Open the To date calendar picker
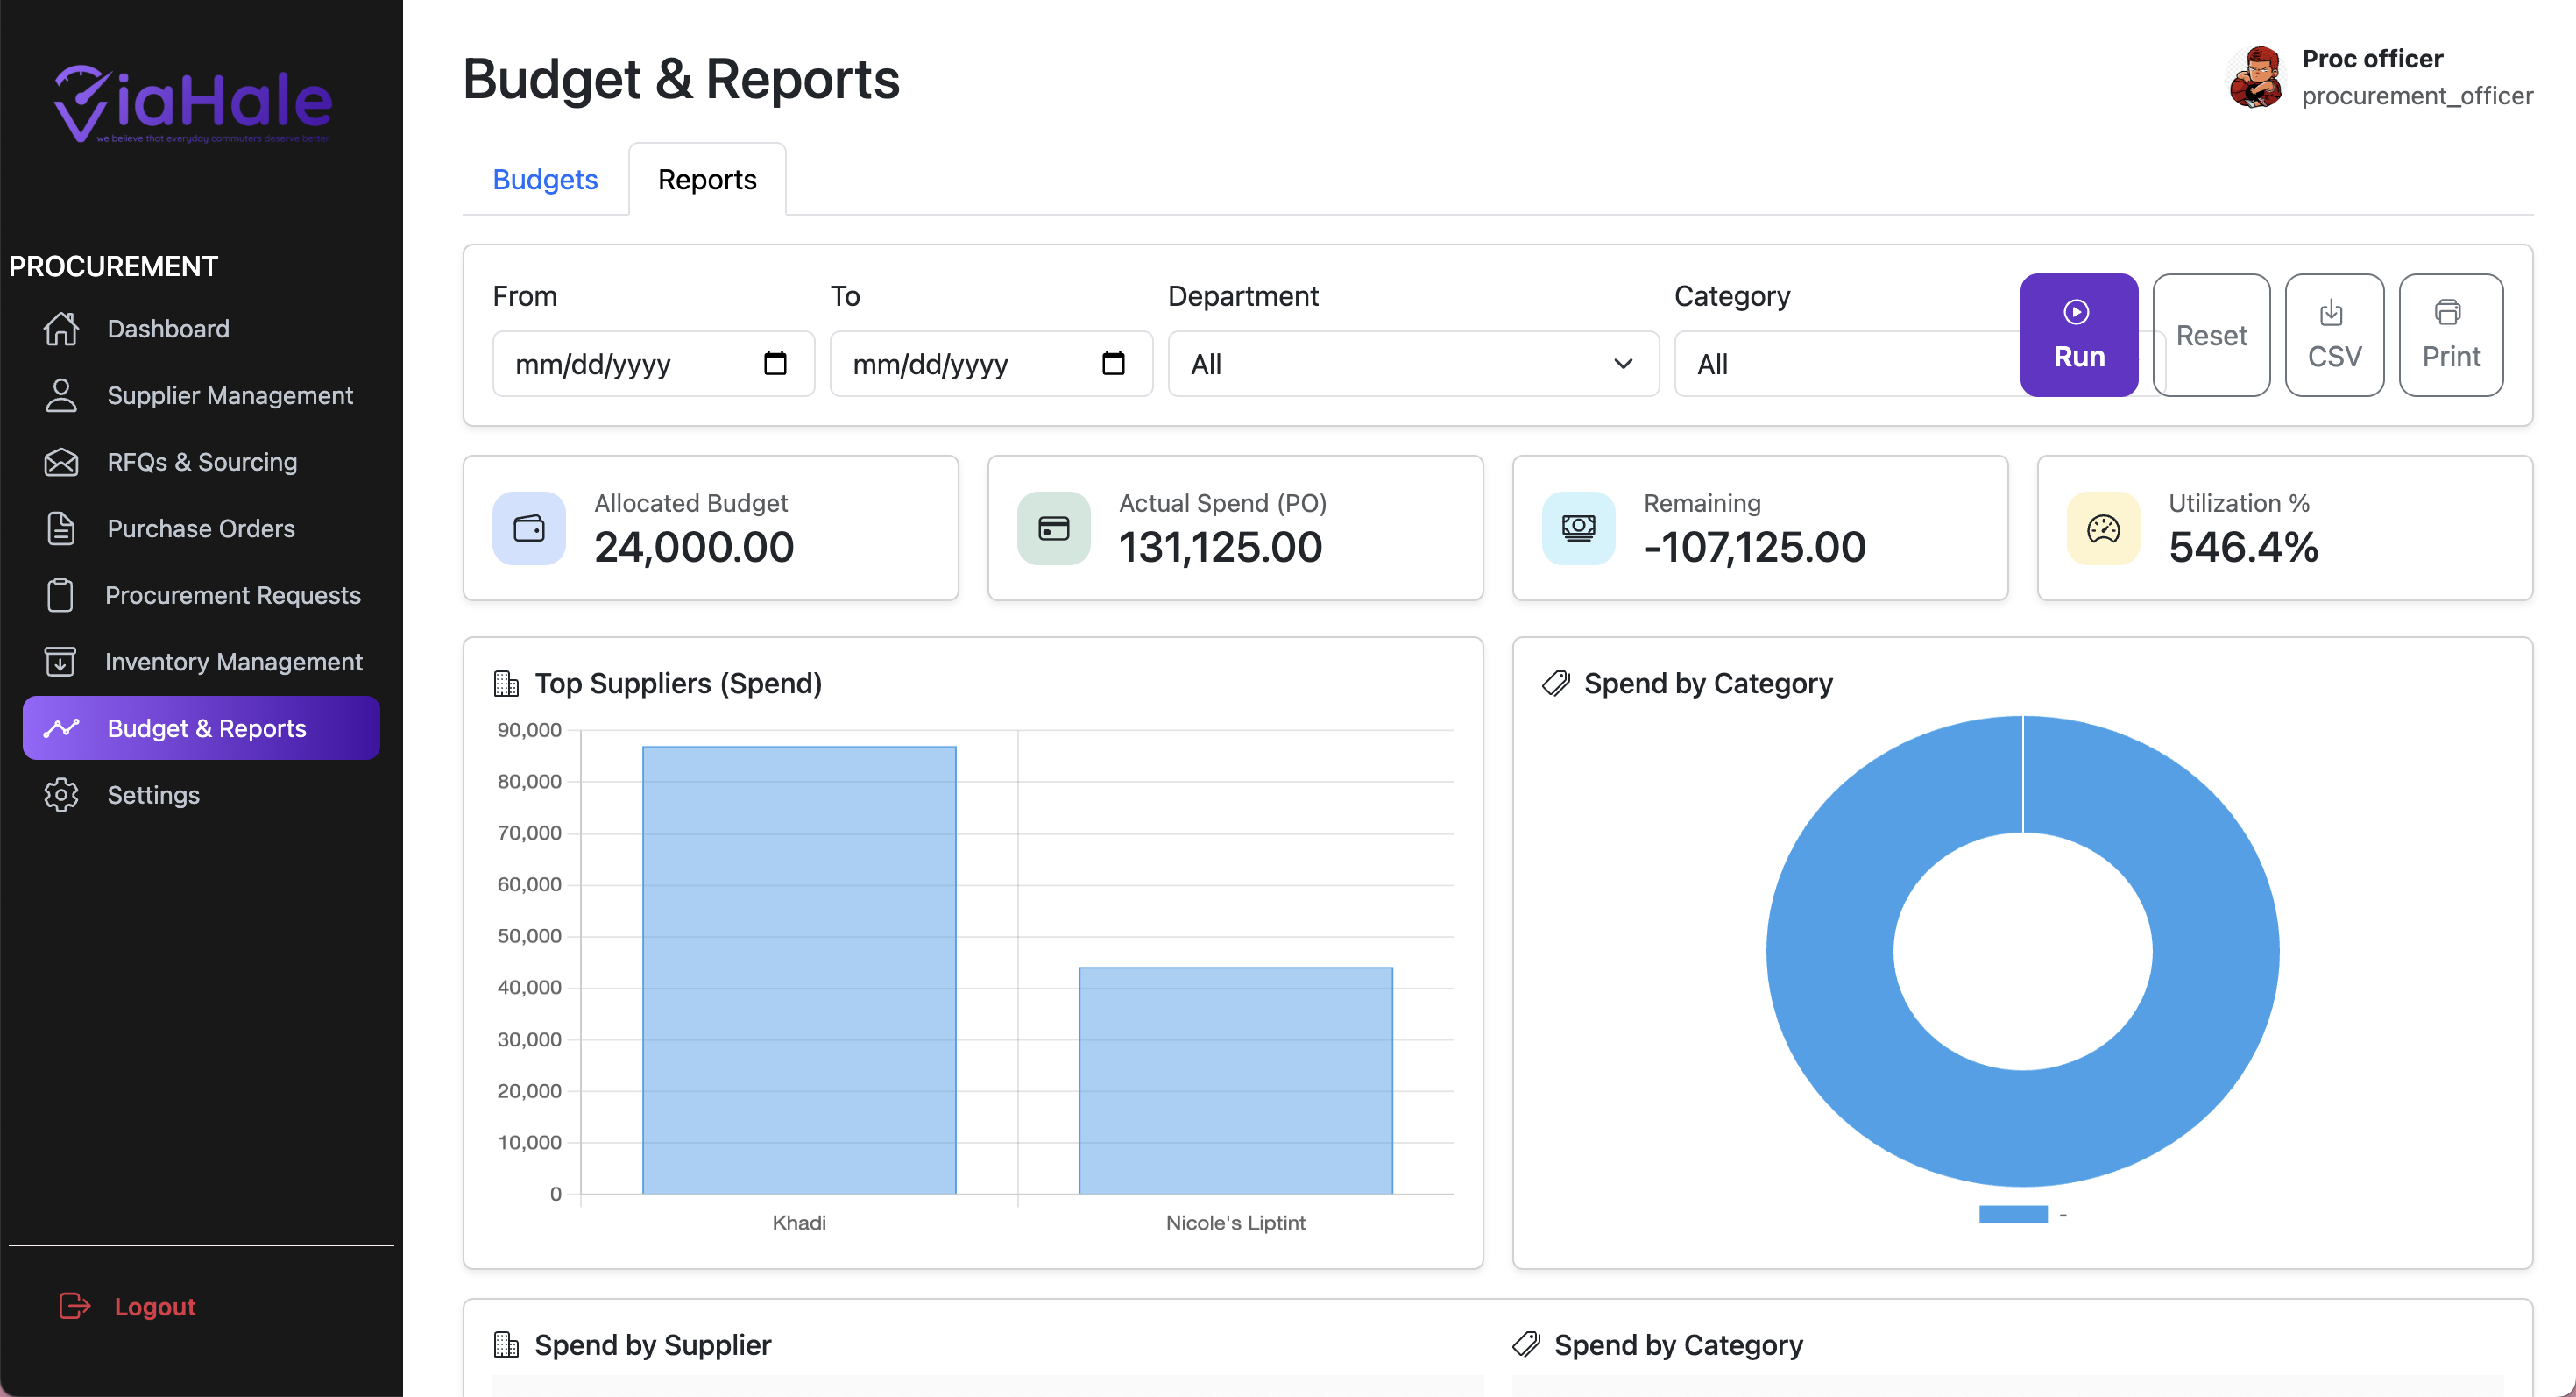The image size is (2576, 1397). (1113, 363)
